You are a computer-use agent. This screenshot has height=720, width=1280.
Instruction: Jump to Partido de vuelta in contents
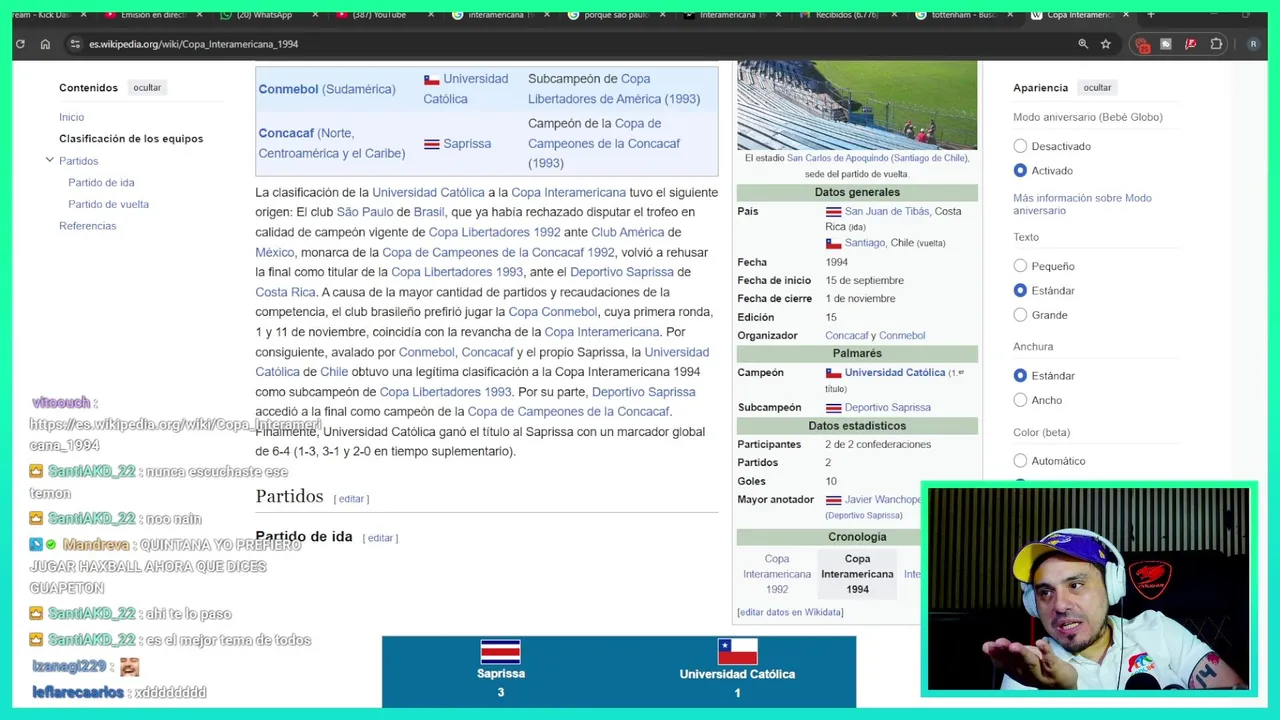pyautogui.click(x=108, y=204)
